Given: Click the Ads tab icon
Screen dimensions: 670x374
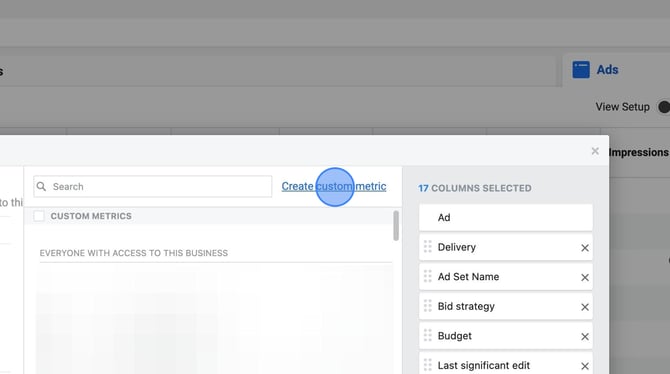Looking at the screenshot, I should pyautogui.click(x=581, y=70).
